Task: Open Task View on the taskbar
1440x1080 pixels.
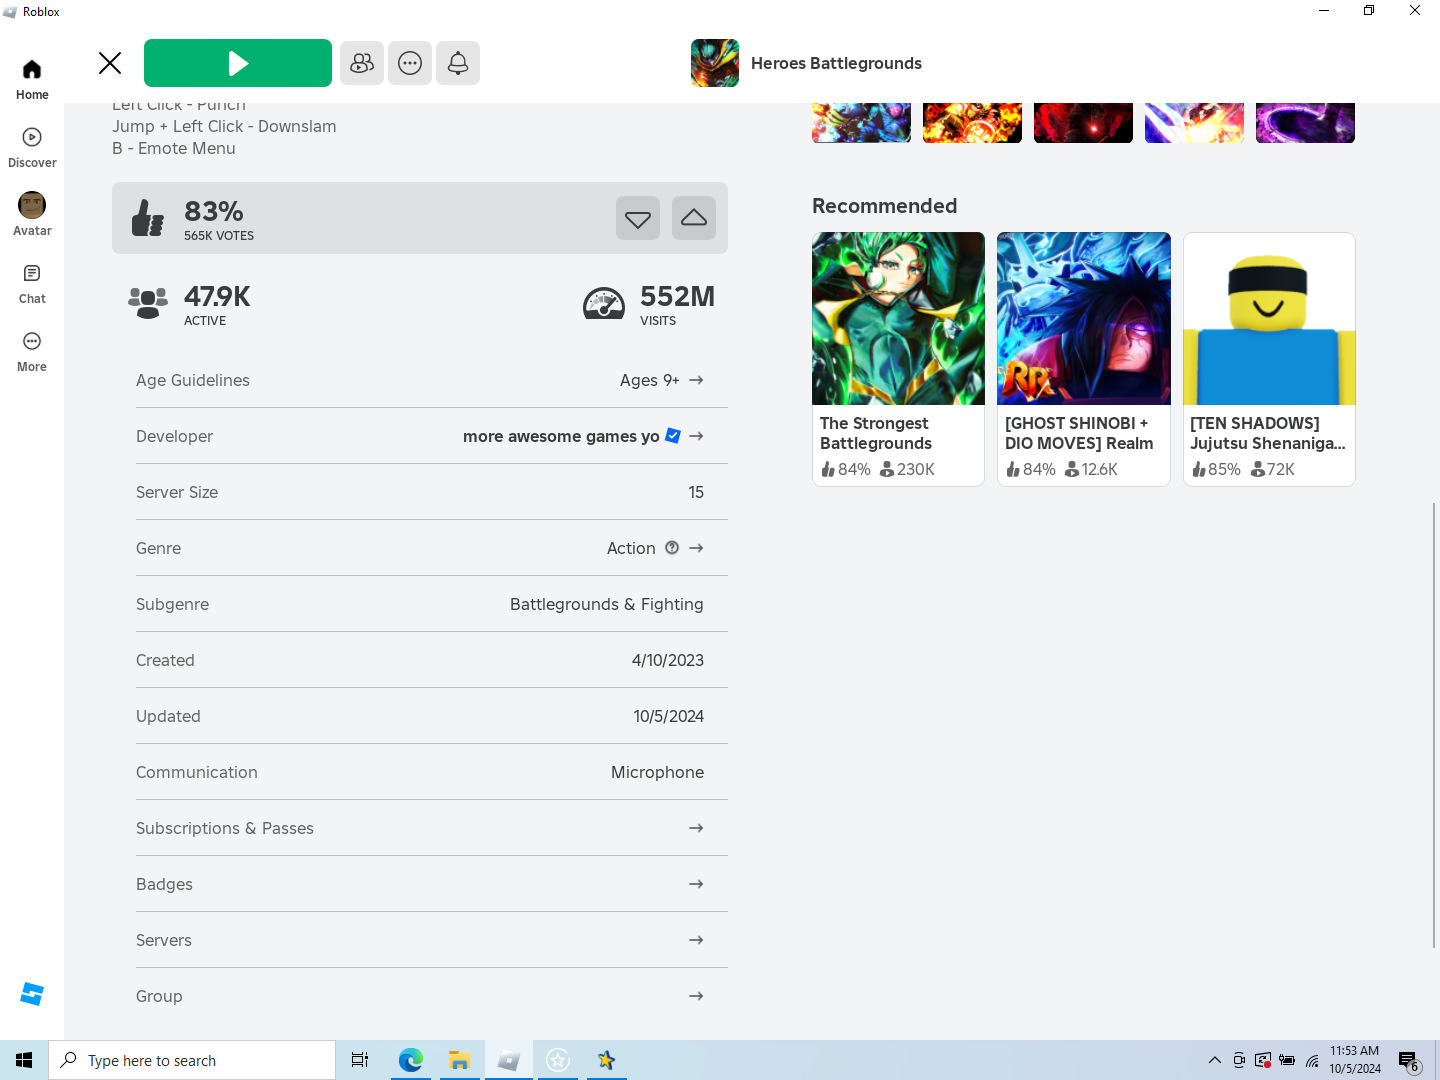Action: pyautogui.click(x=360, y=1060)
